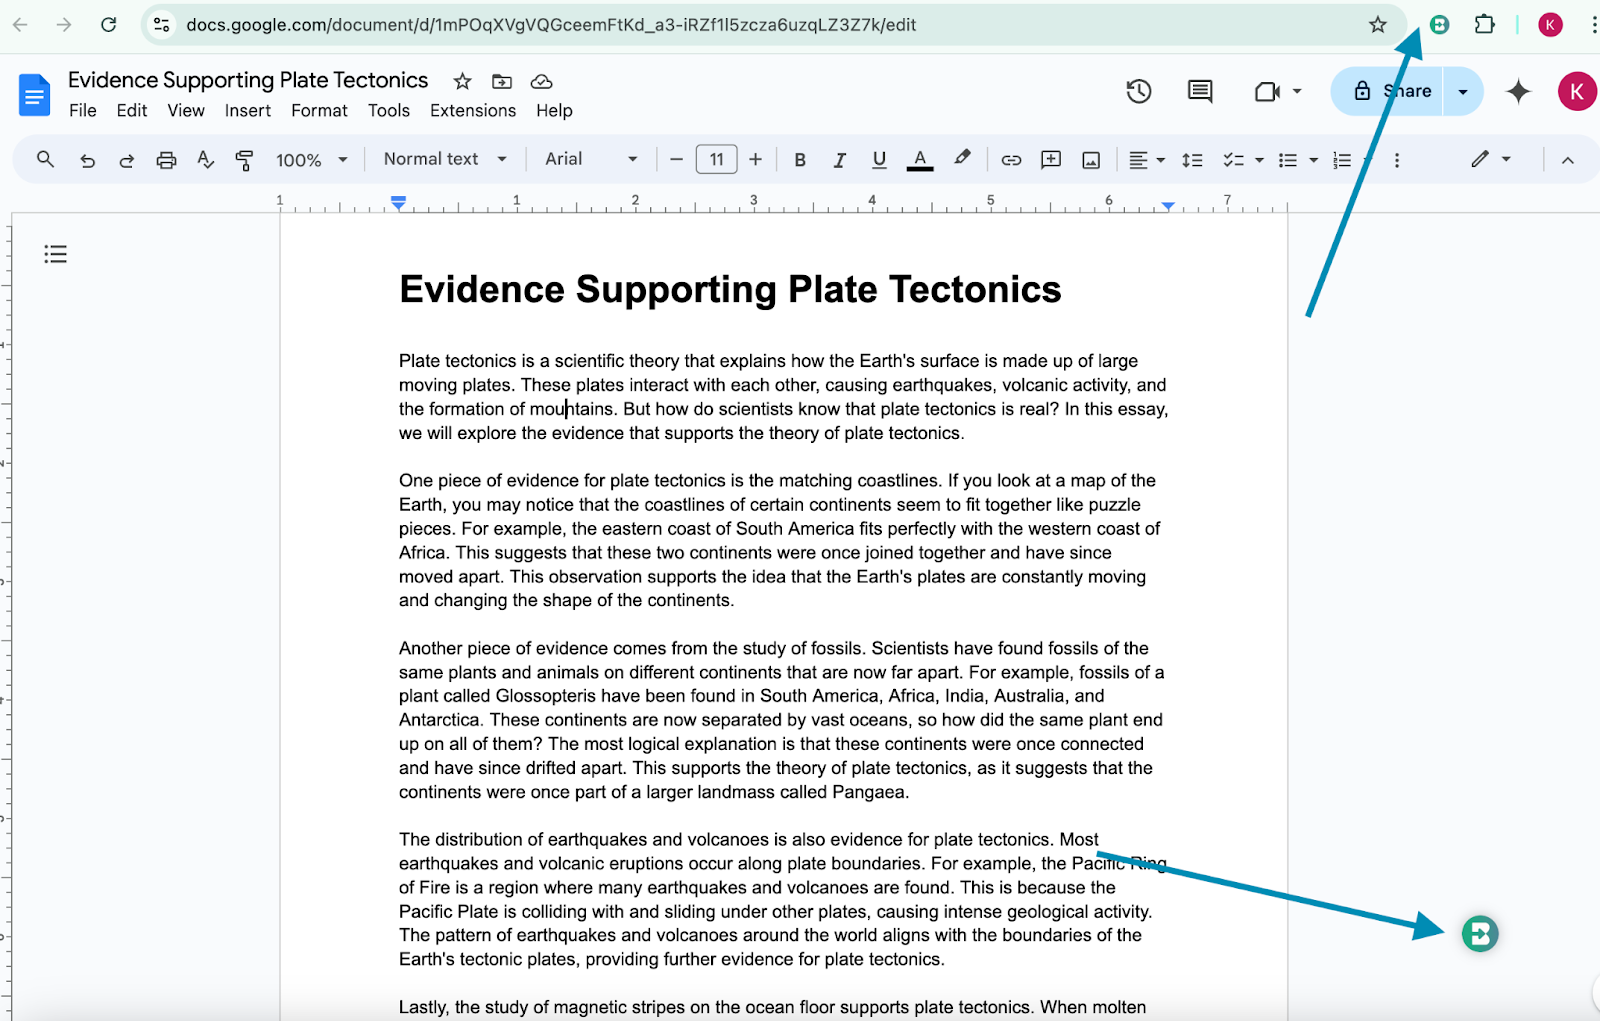Screen dimensions: 1600x1021
Task: Open the comments panel icon
Action: tap(1200, 92)
